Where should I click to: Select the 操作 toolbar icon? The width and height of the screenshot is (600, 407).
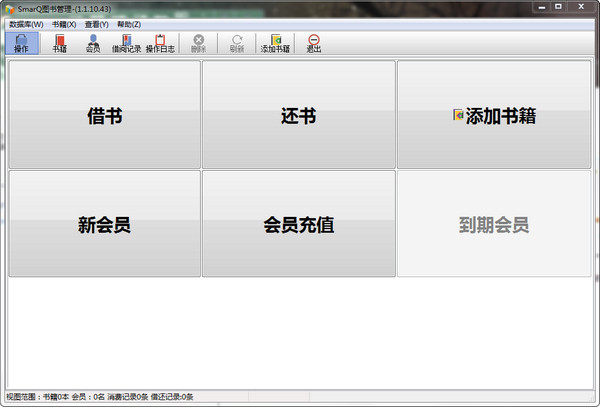point(22,43)
